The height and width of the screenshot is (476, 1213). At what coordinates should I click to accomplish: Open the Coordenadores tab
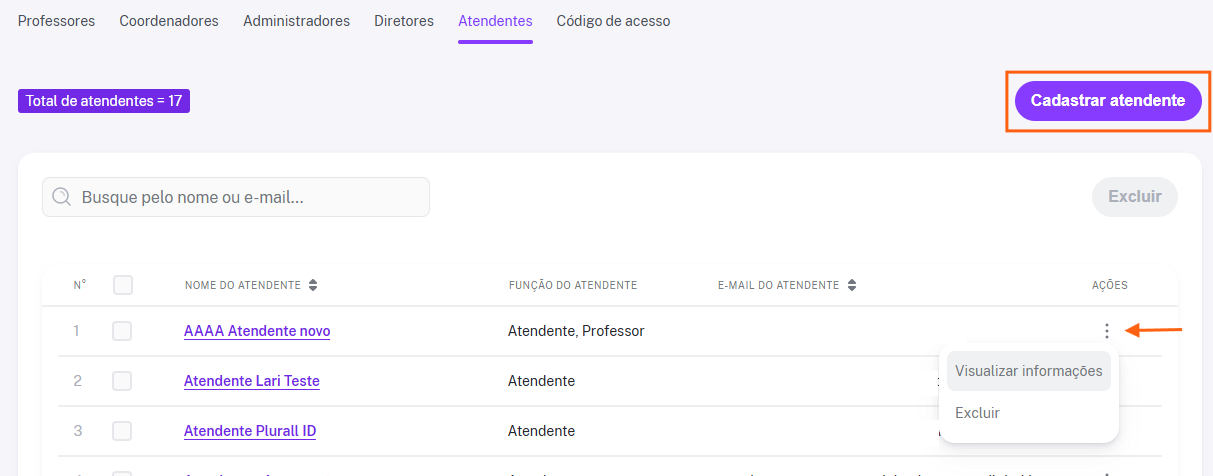click(x=169, y=21)
